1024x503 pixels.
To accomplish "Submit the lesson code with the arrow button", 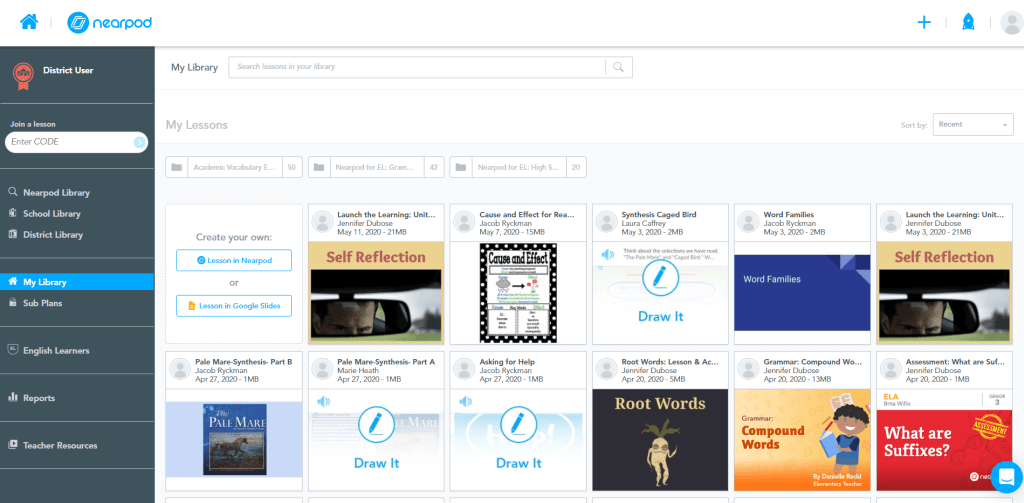I will click(x=139, y=142).
